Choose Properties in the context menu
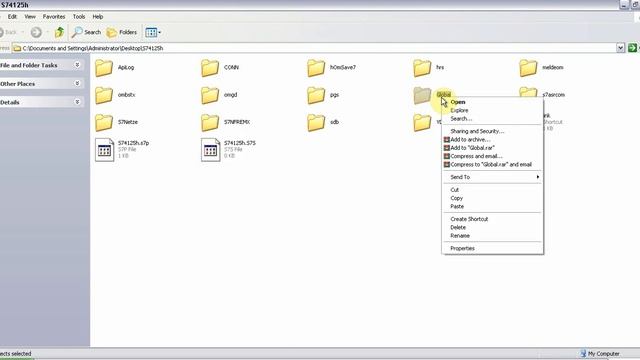The height and width of the screenshot is (360, 640). tap(492, 248)
